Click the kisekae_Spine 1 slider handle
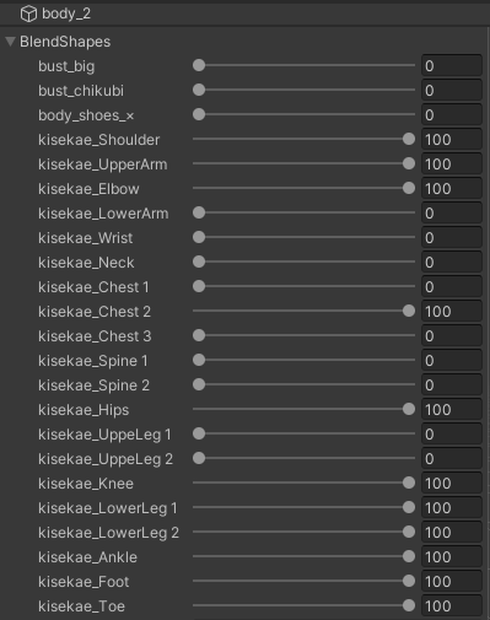 coord(199,360)
